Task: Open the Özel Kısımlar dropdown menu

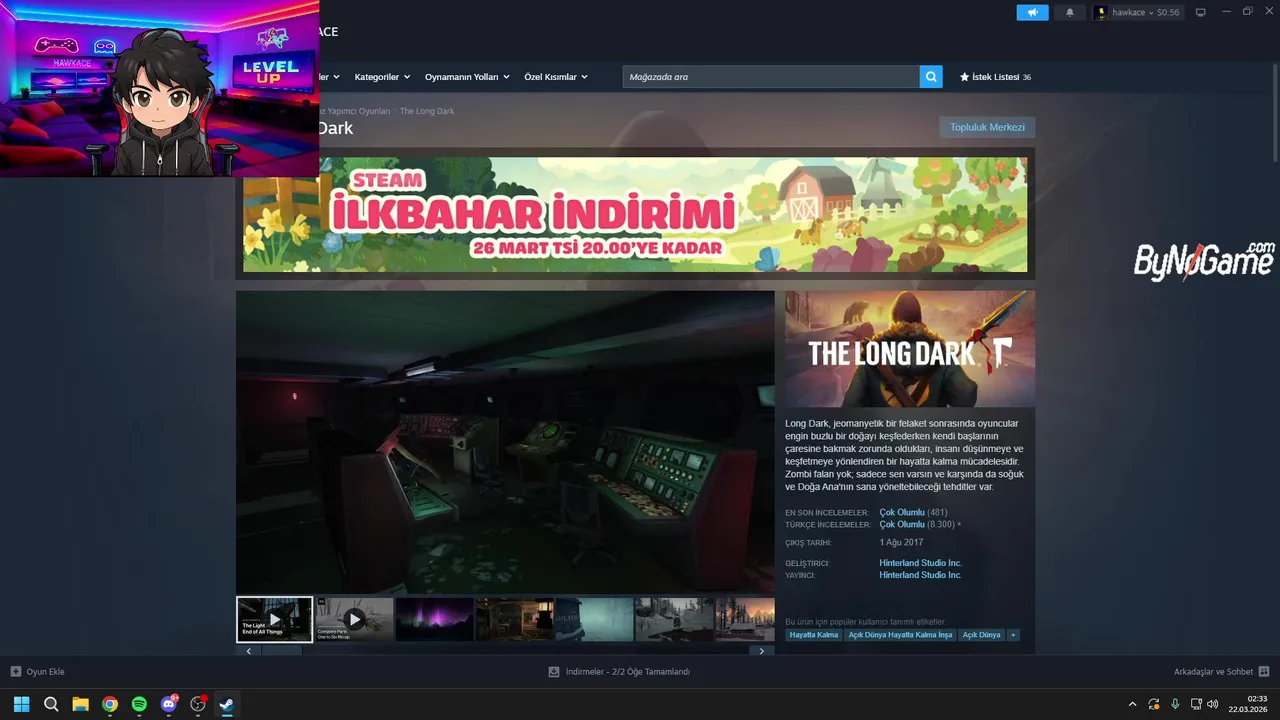Action: point(556,77)
